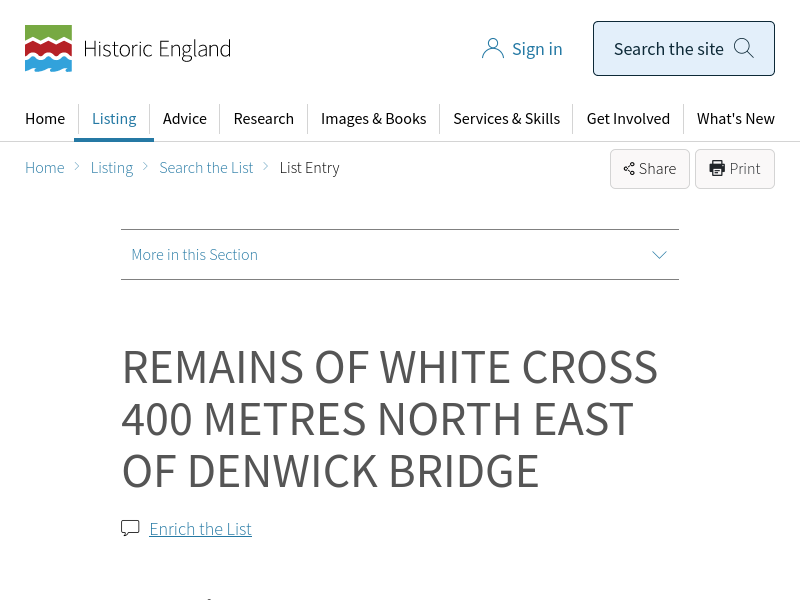Click the Sign in link
800x600 pixels.
tap(537, 49)
